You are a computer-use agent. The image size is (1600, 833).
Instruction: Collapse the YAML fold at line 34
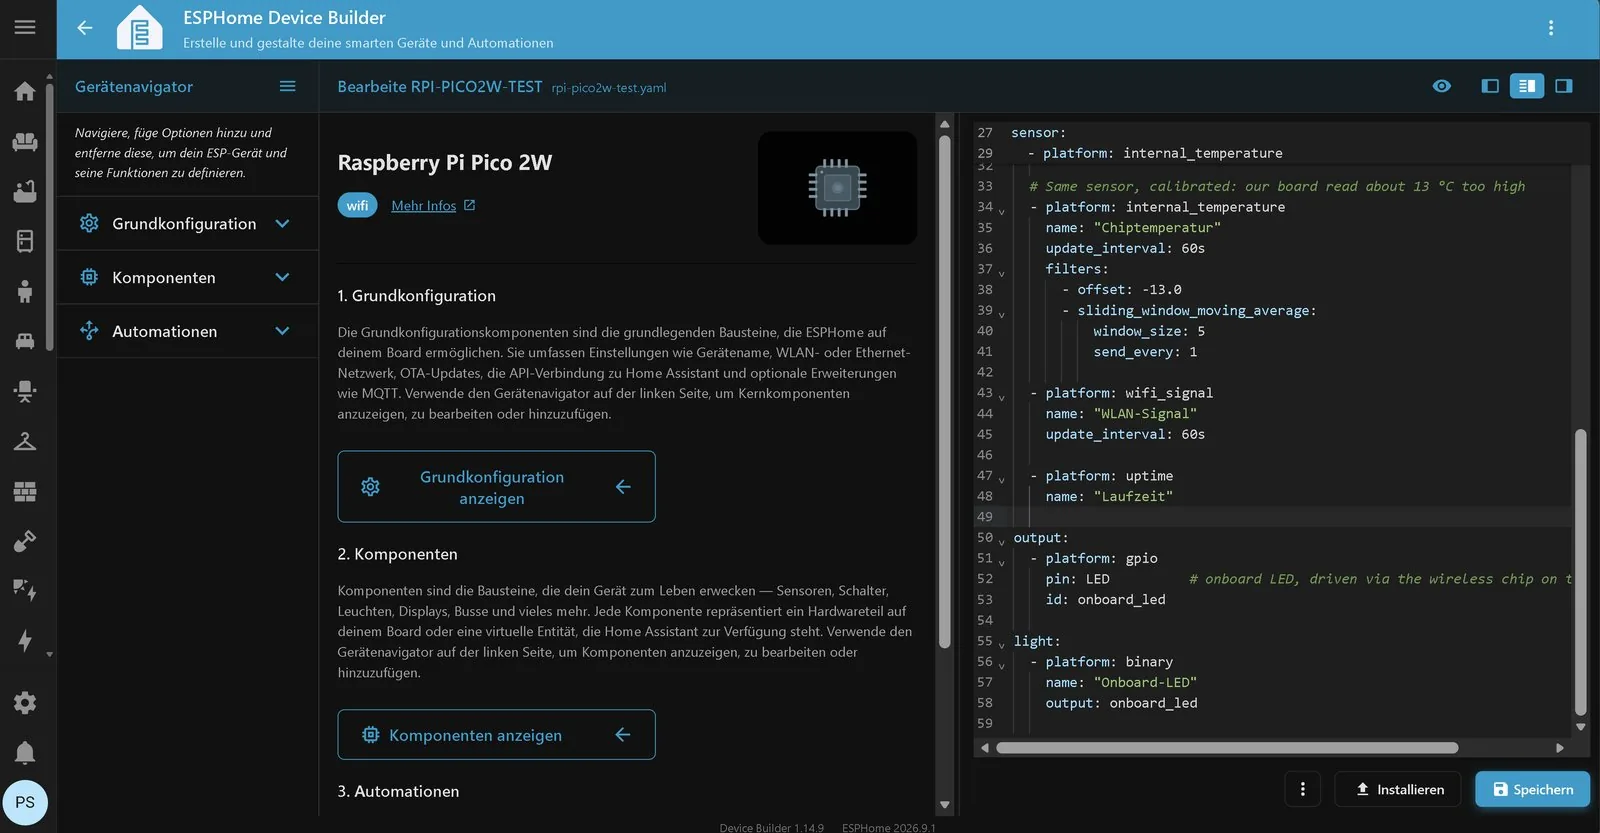pos(1002,210)
